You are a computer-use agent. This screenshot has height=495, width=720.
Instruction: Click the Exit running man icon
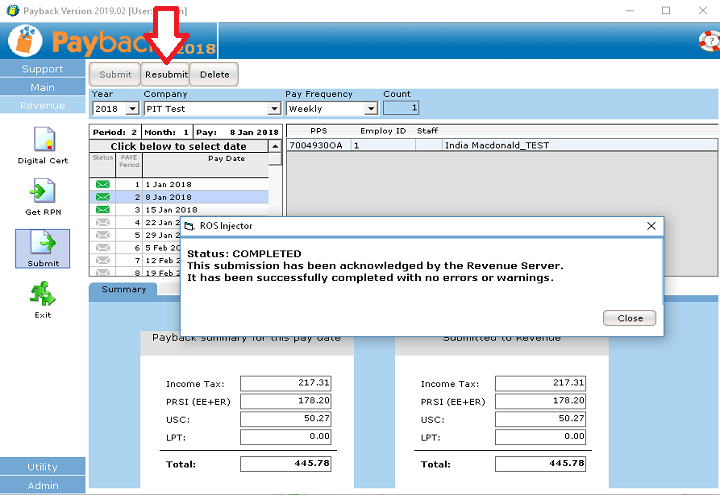tap(42, 294)
